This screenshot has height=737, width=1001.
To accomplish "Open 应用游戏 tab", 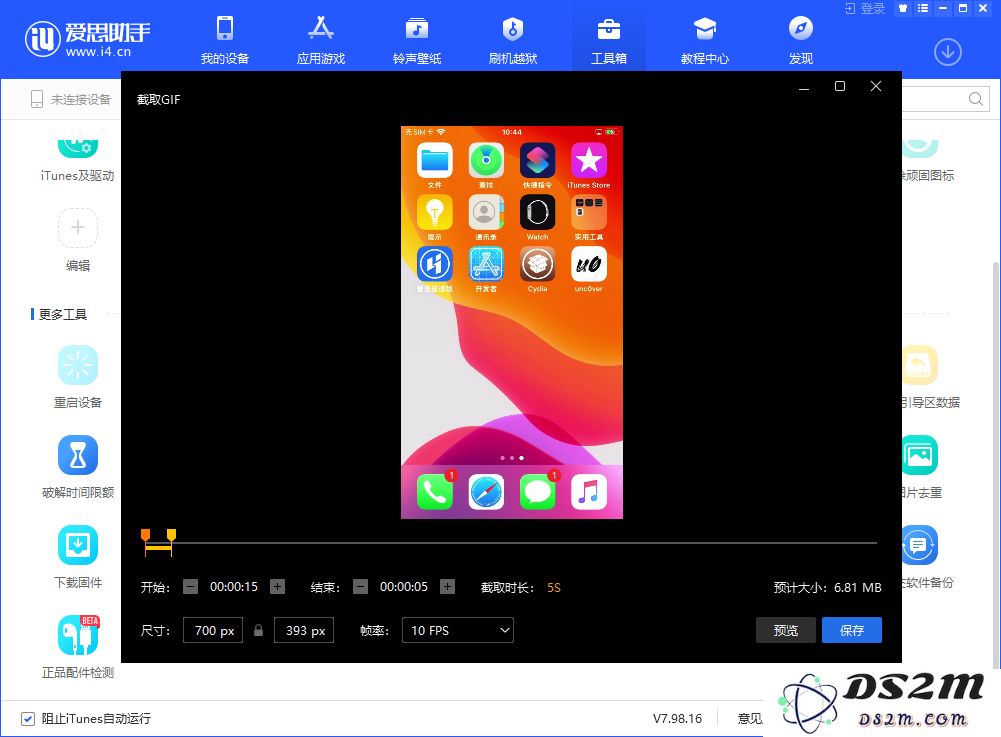I will (x=320, y=40).
